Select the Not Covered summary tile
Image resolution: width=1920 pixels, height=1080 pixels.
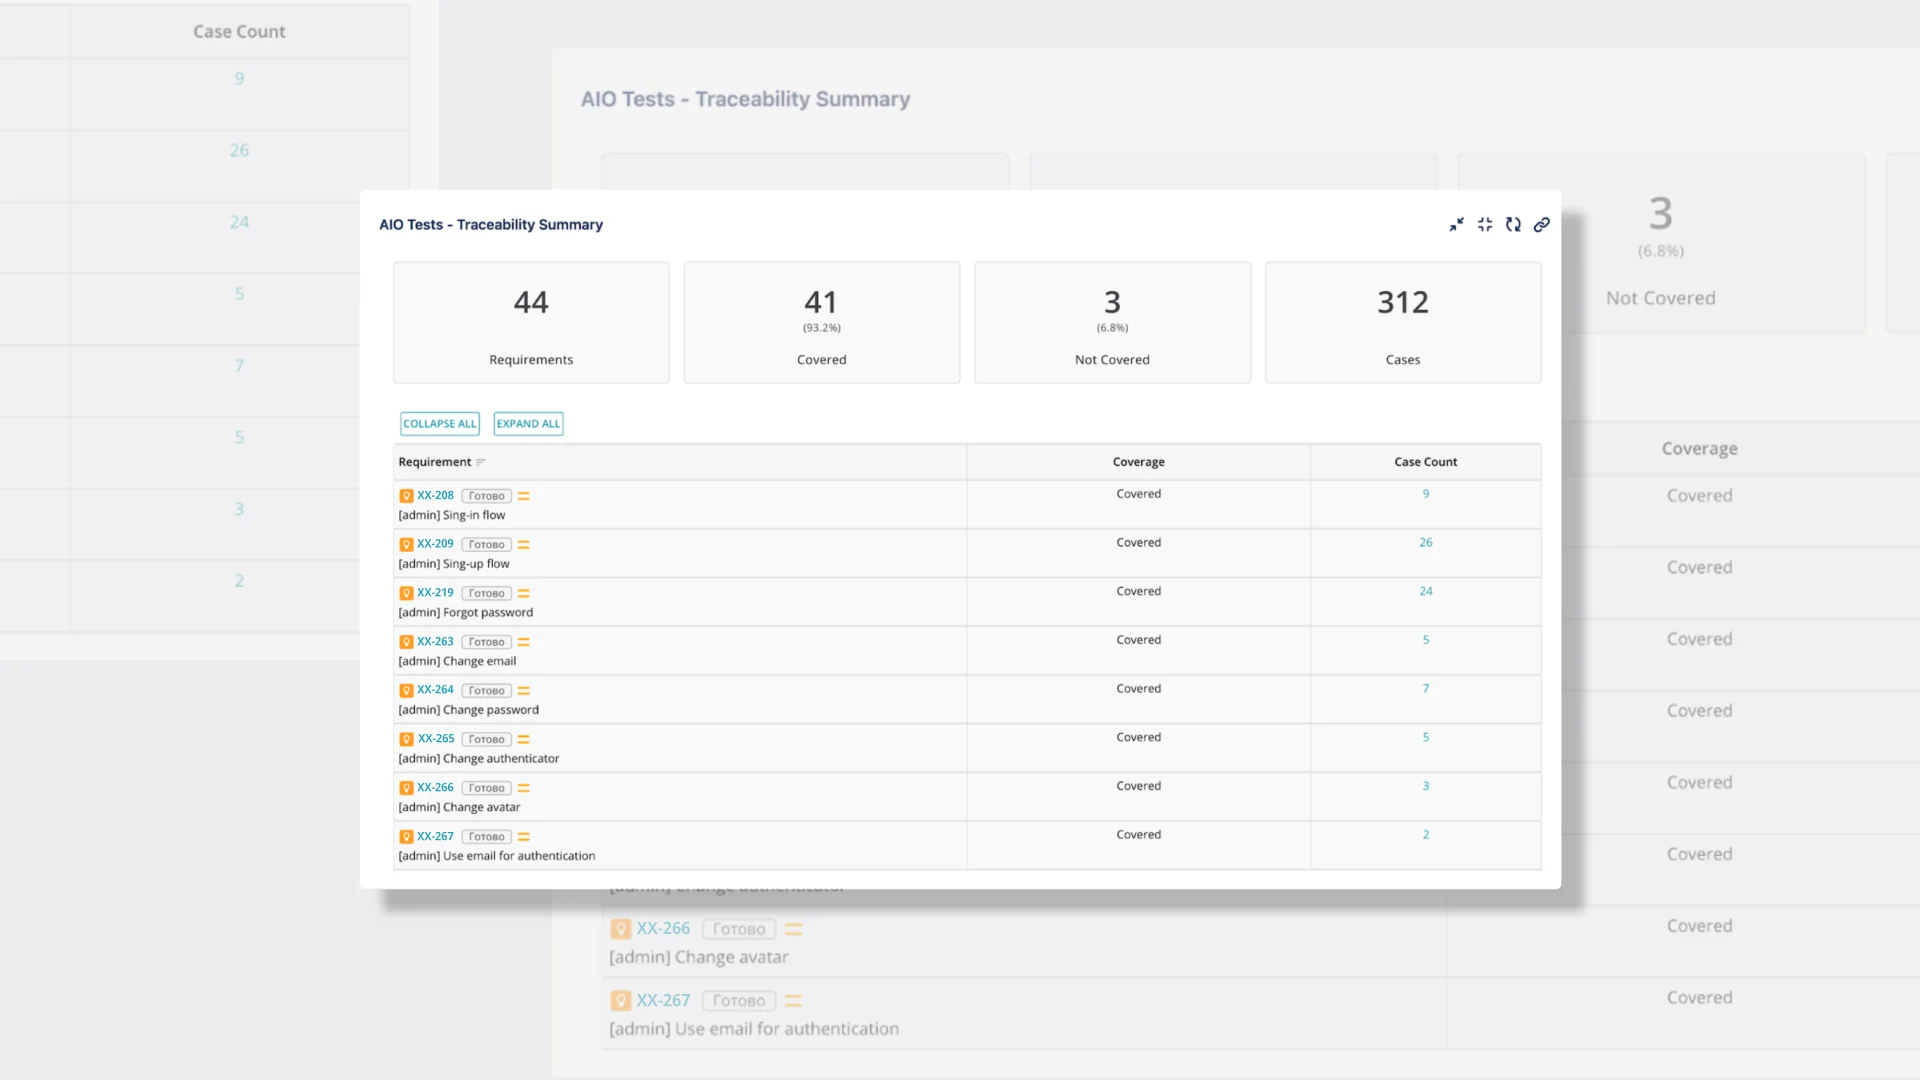(x=1112, y=323)
